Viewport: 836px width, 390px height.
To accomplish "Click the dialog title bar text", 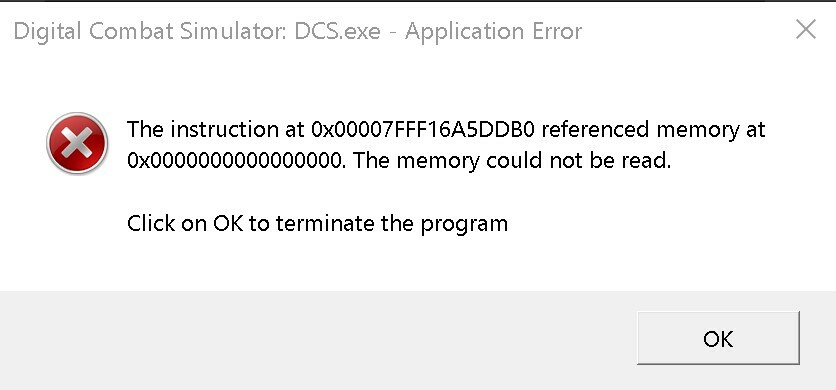I will tap(298, 31).
